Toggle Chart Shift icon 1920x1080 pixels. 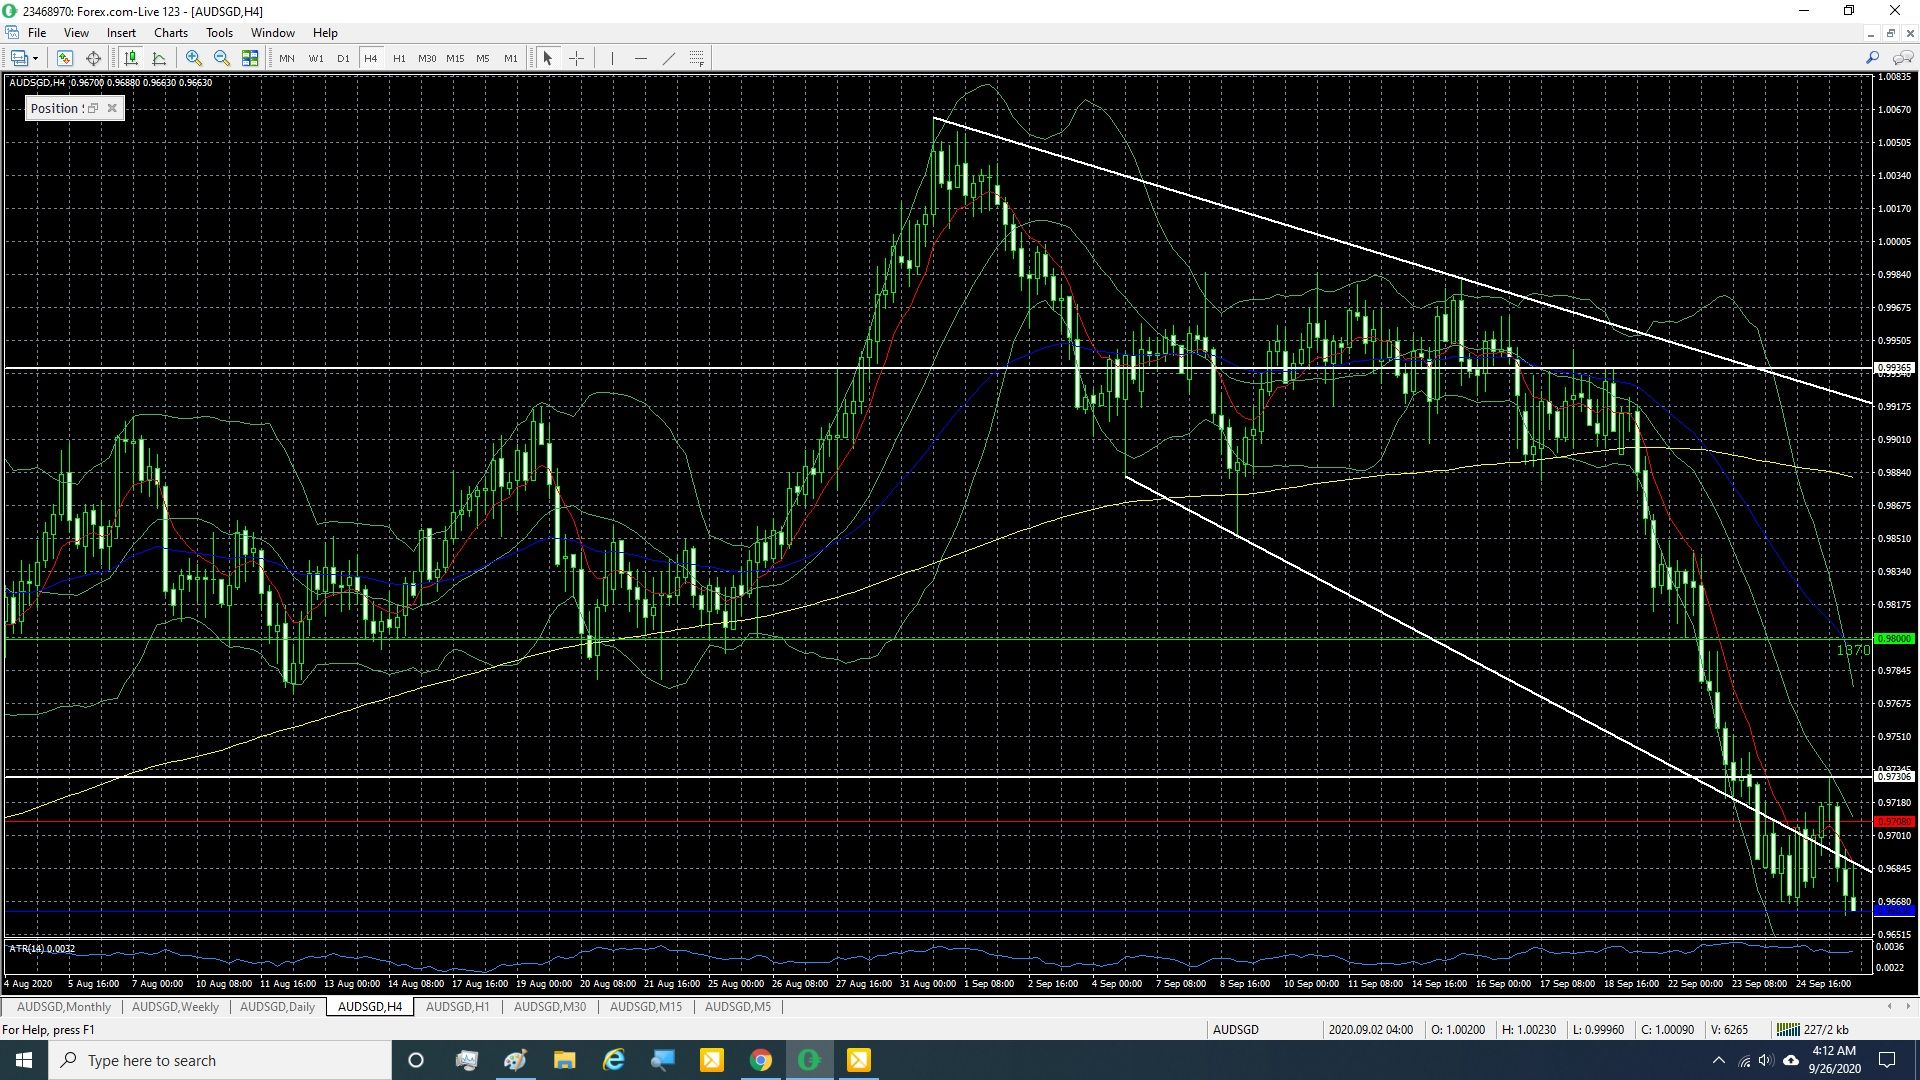pyautogui.click(x=131, y=58)
